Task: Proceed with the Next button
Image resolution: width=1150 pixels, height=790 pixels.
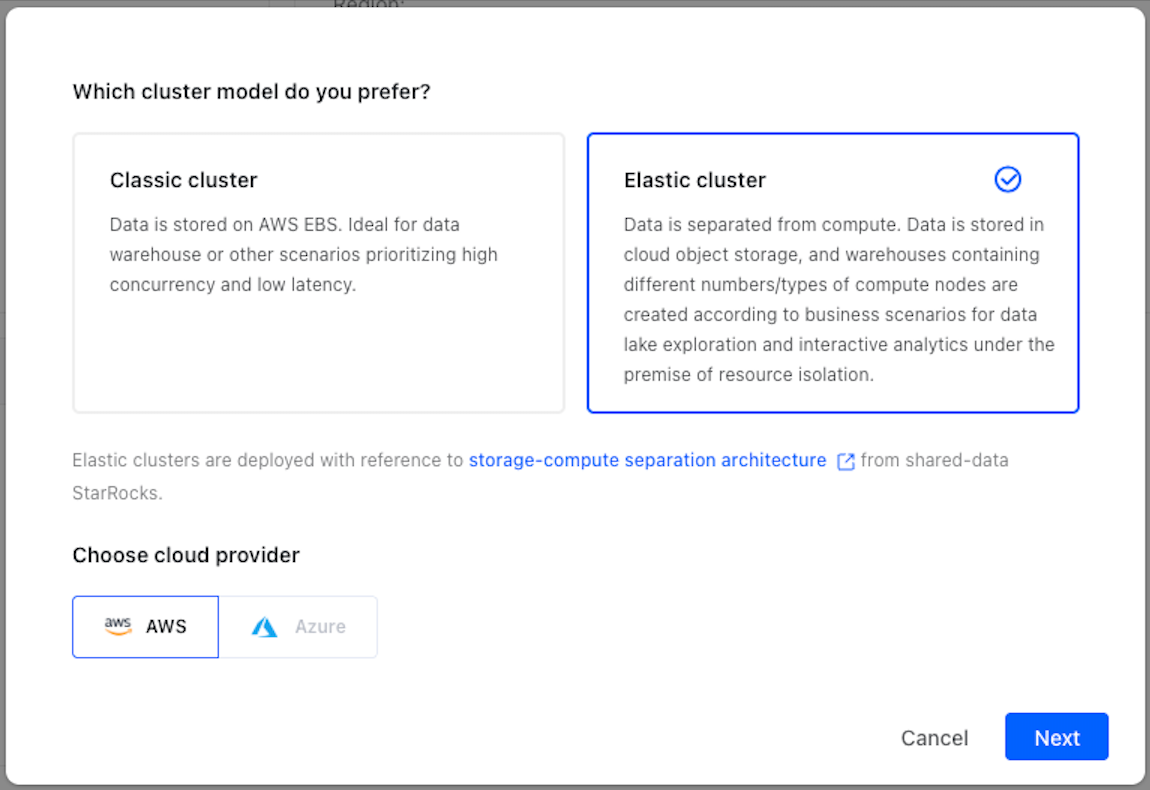Action: pos(1056,737)
